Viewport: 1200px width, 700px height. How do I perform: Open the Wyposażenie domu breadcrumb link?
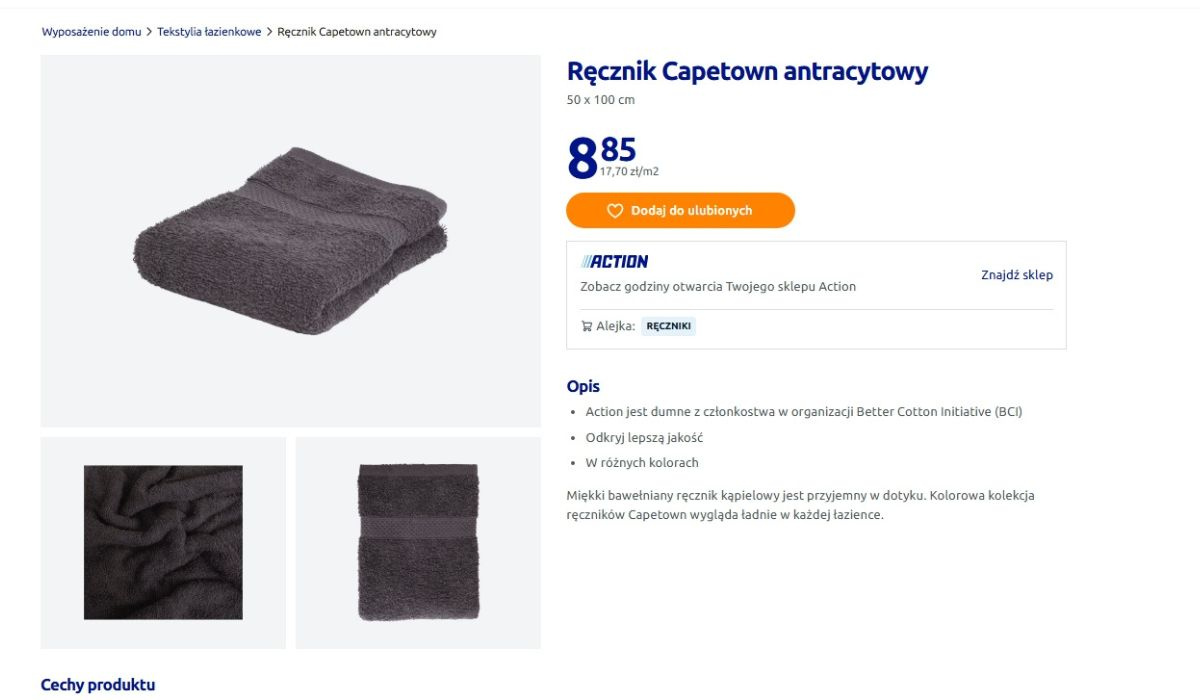pyautogui.click(x=91, y=32)
